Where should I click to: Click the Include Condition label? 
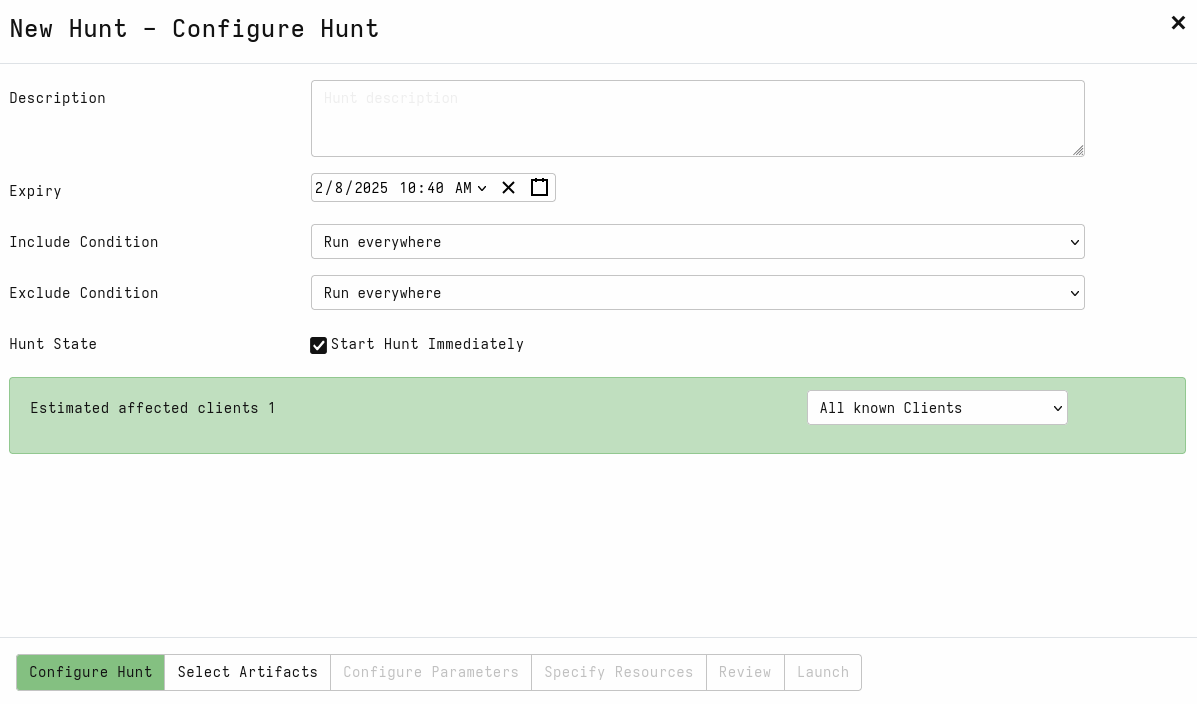(x=84, y=242)
